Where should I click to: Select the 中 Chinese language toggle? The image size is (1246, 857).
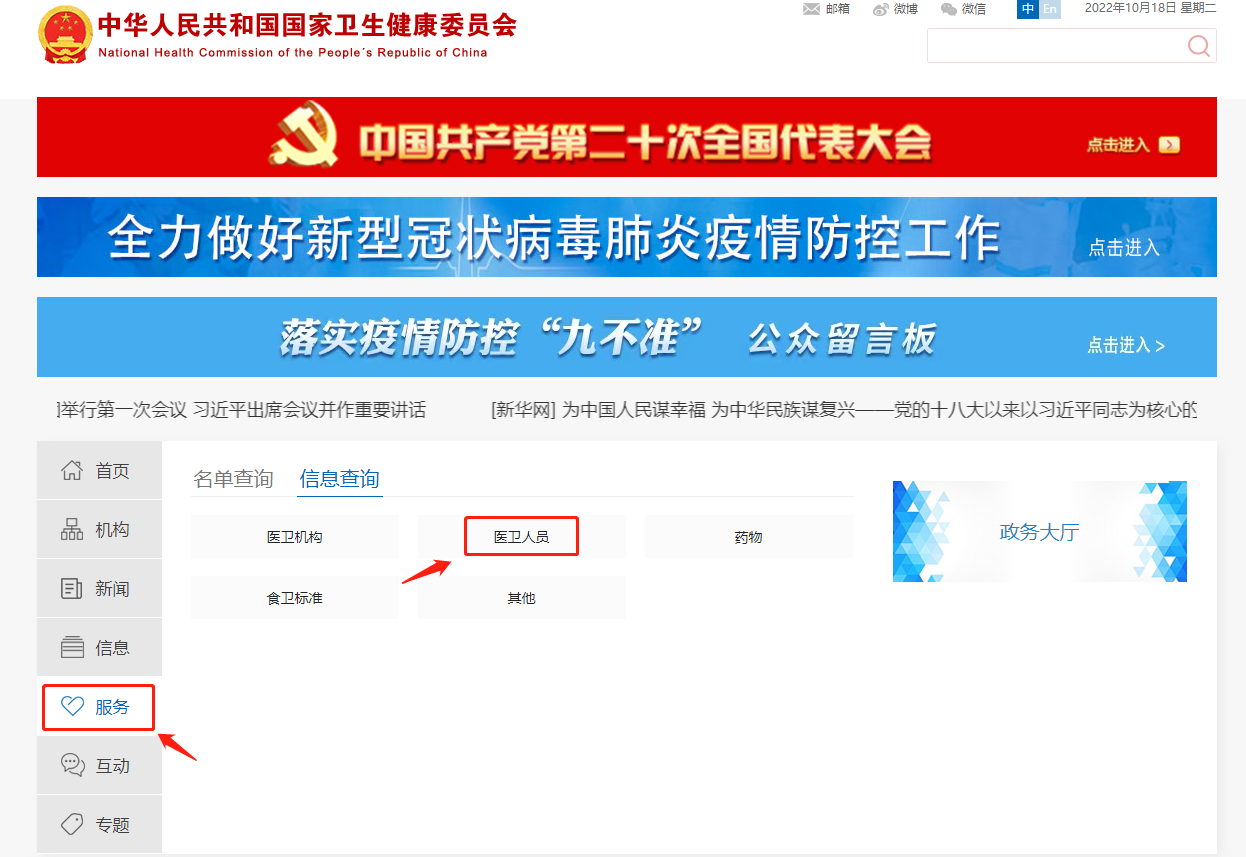tap(1028, 9)
